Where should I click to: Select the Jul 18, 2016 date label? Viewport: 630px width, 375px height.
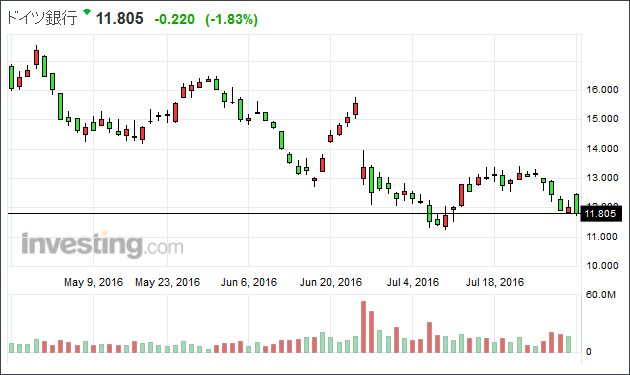495,282
